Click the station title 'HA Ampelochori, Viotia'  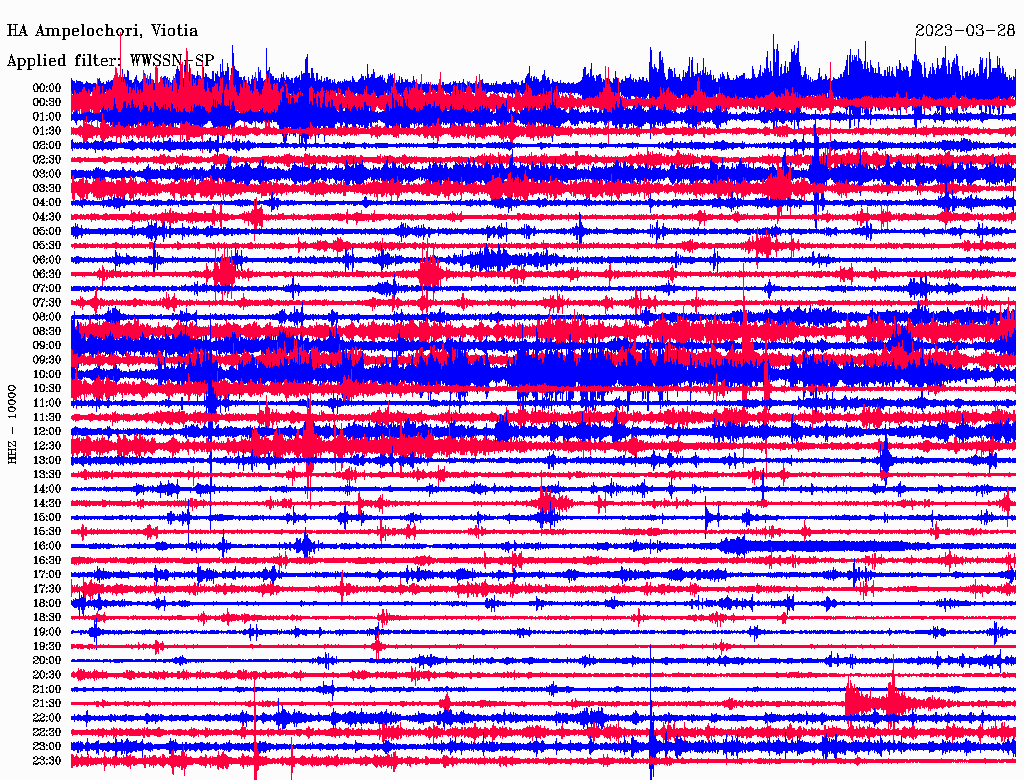pos(103,31)
